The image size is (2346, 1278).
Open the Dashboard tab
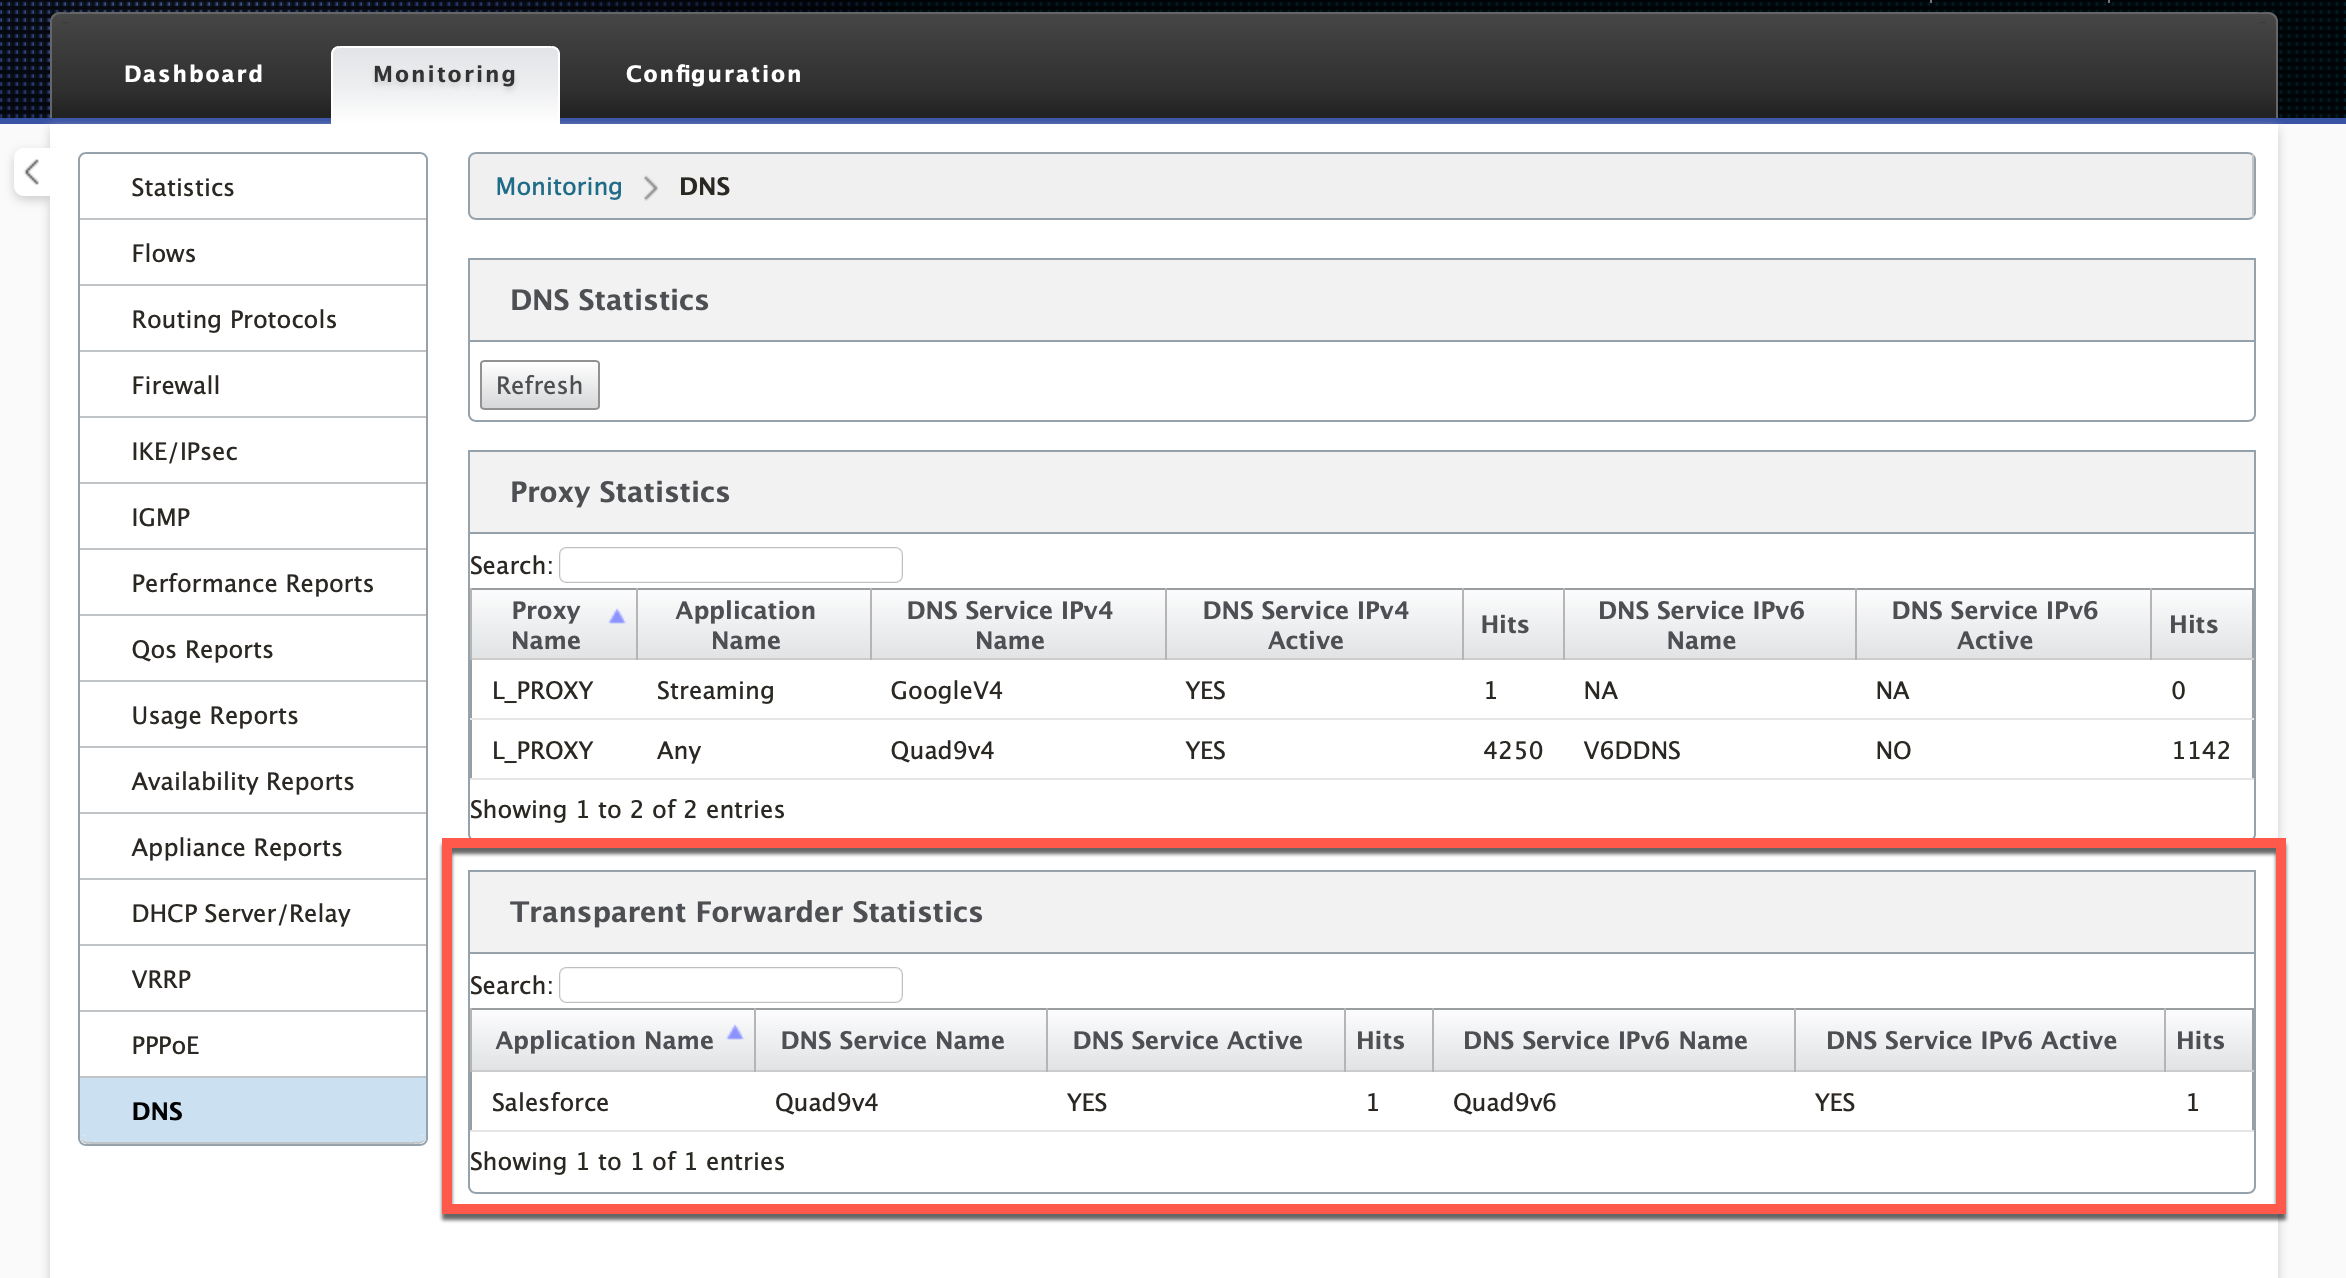coord(194,74)
